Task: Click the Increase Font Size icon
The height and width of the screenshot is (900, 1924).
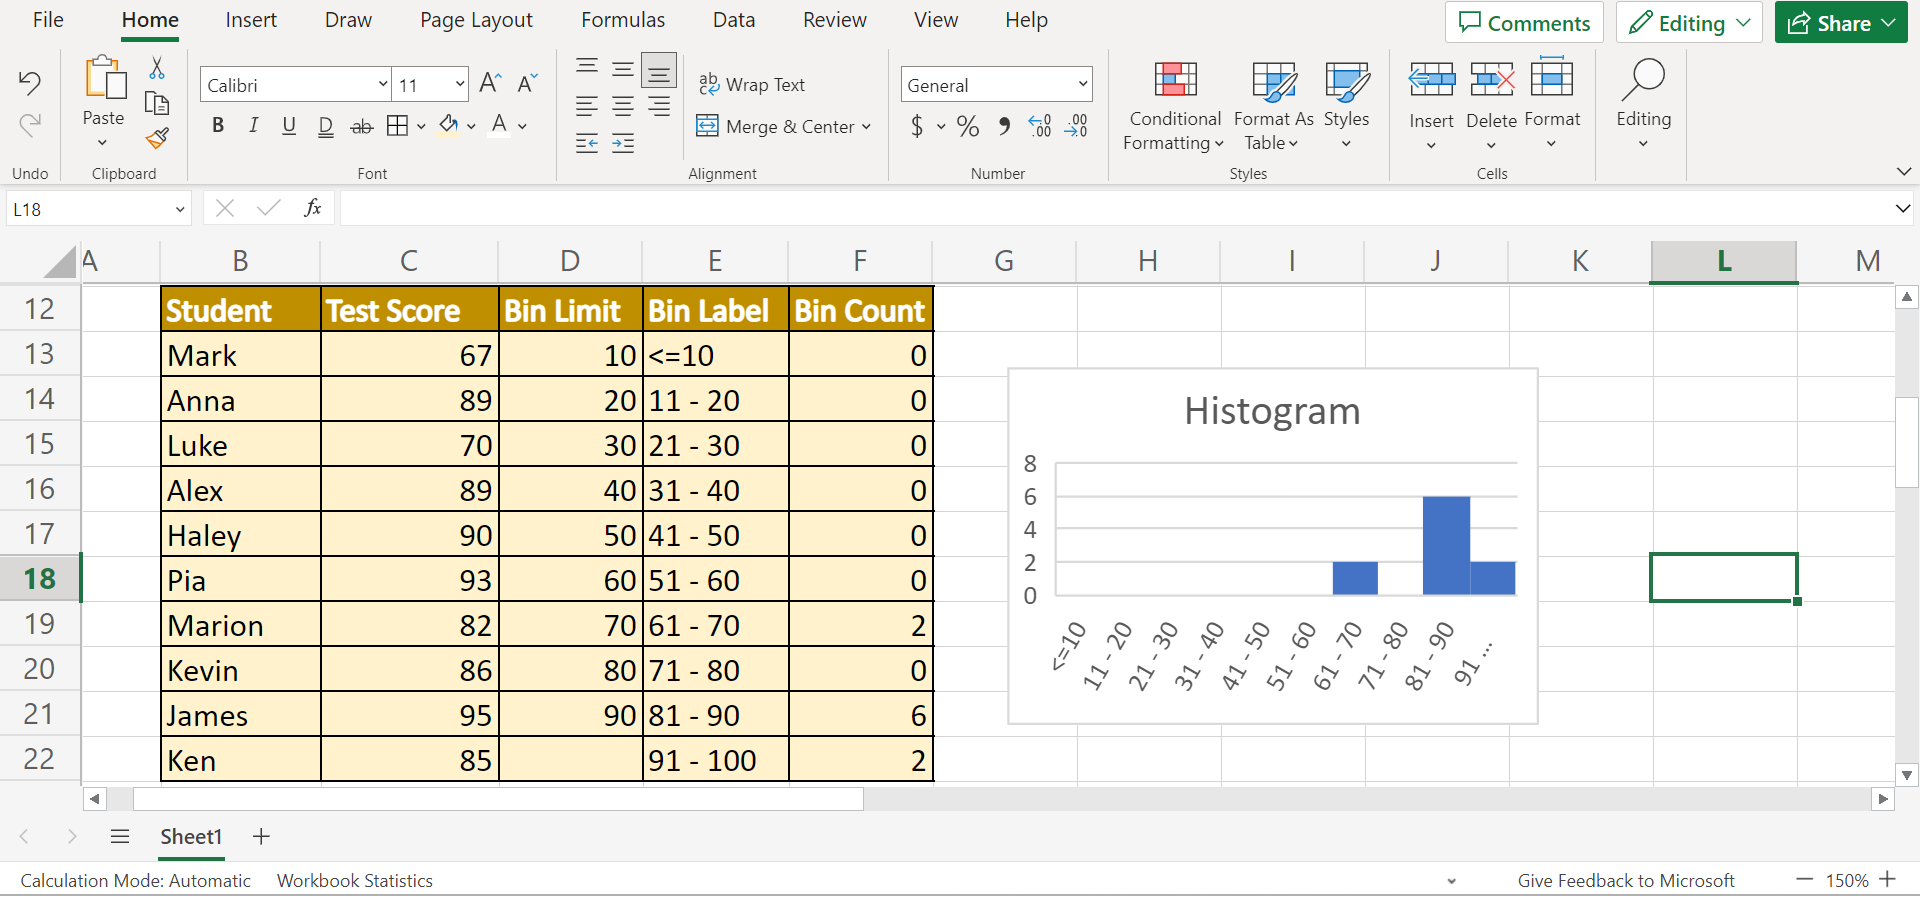Action: (490, 84)
